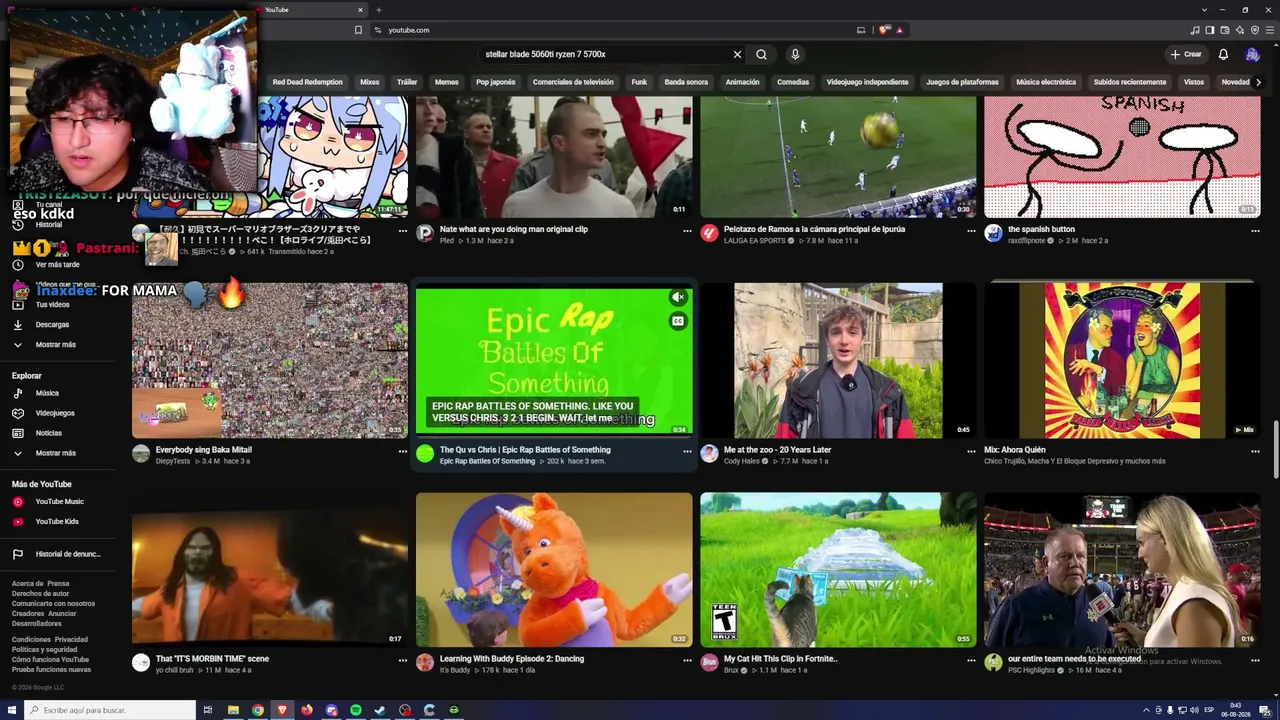Open the Windows Start menu
Screen dimensions: 1280x720
point(12,710)
